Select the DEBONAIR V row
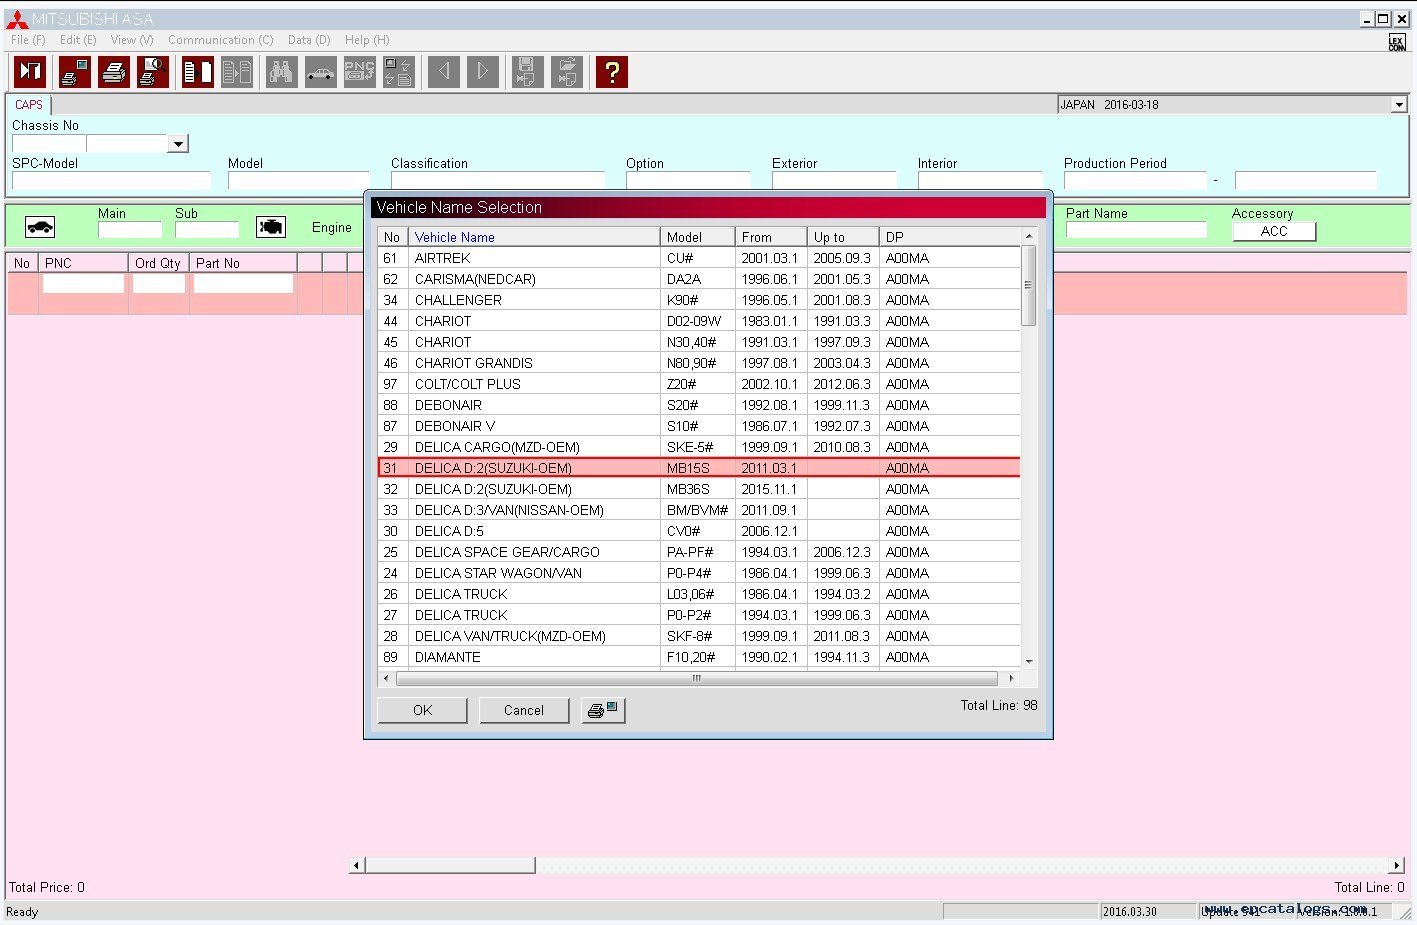This screenshot has width=1417, height=925. tap(699, 426)
